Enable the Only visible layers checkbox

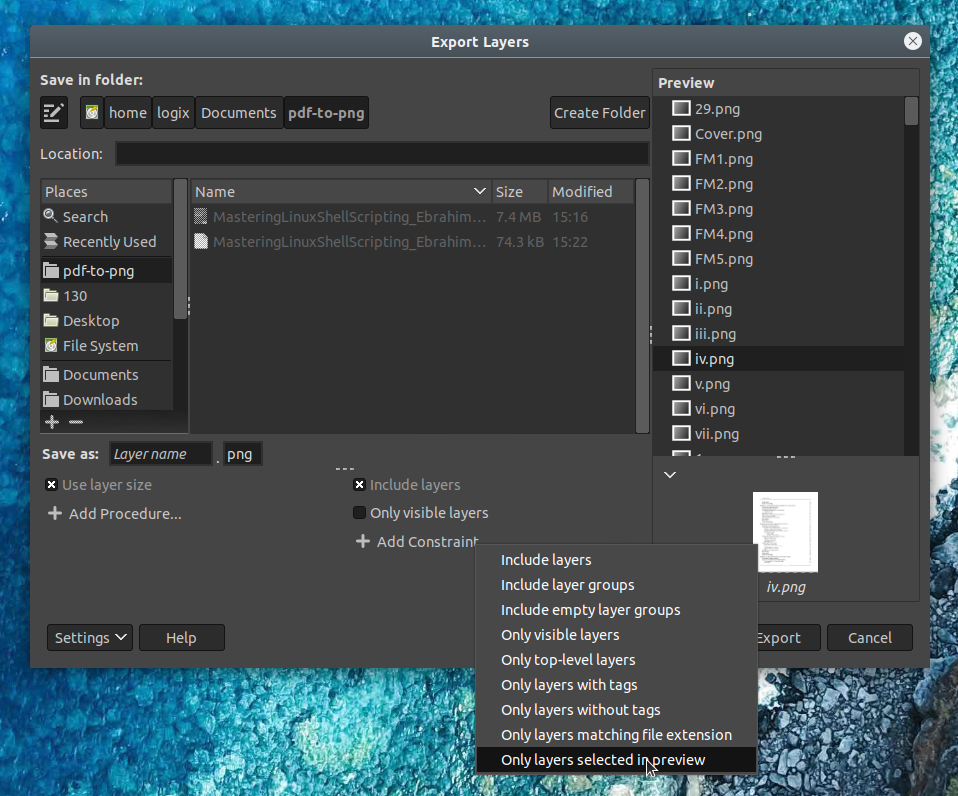click(359, 512)
